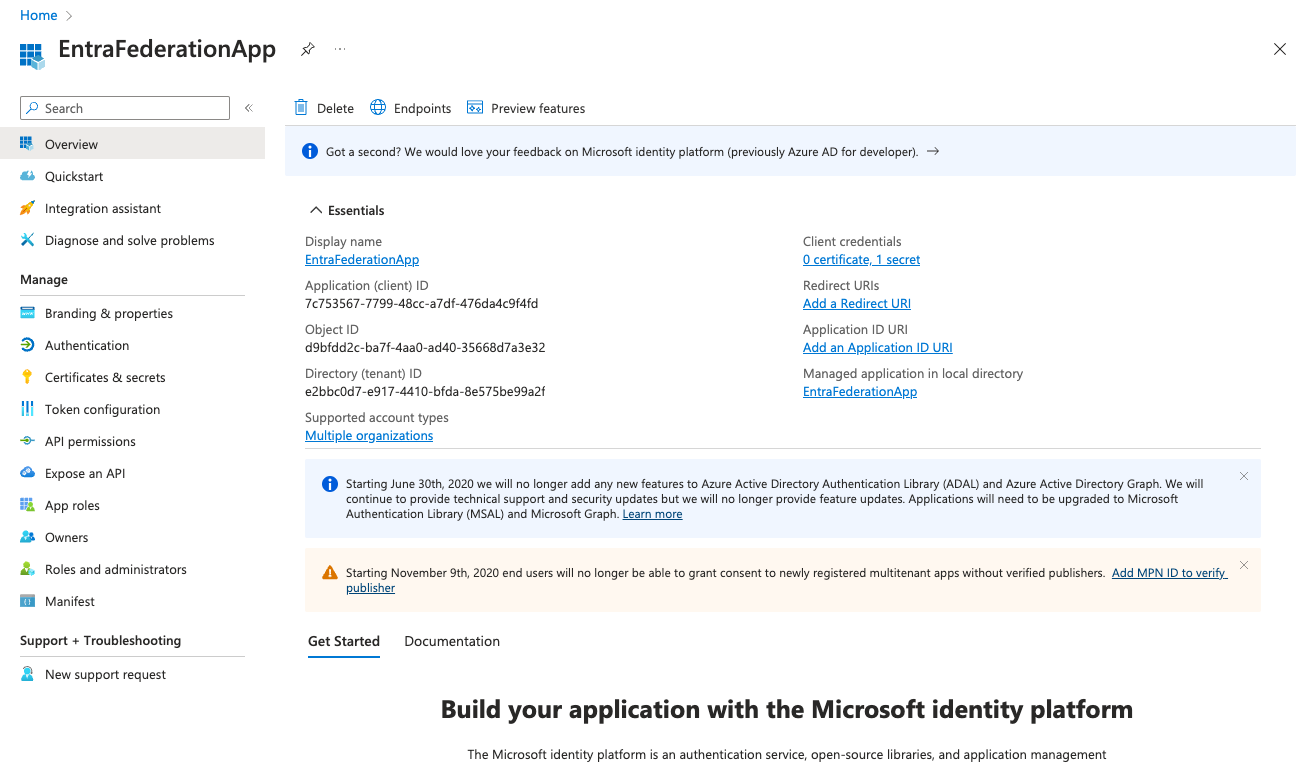Click the 0 certificate, 1 secret link
This screenshot has height=766, width=1300.
861,260
